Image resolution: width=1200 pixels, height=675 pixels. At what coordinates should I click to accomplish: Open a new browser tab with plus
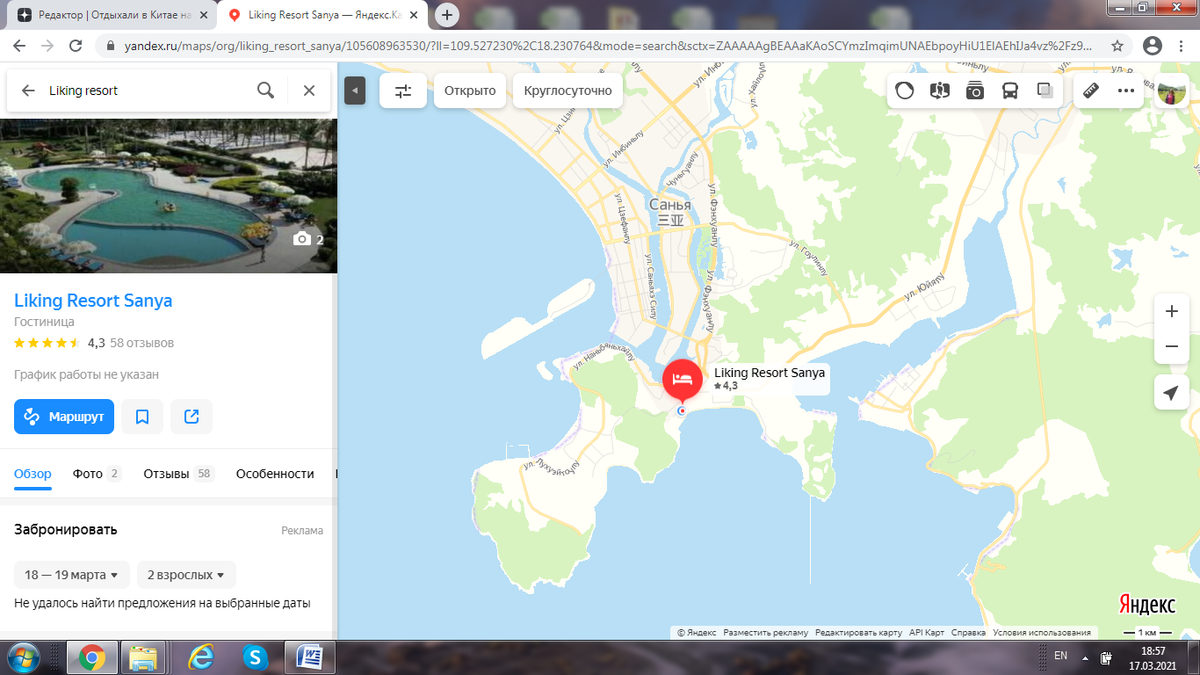[447, 16]
